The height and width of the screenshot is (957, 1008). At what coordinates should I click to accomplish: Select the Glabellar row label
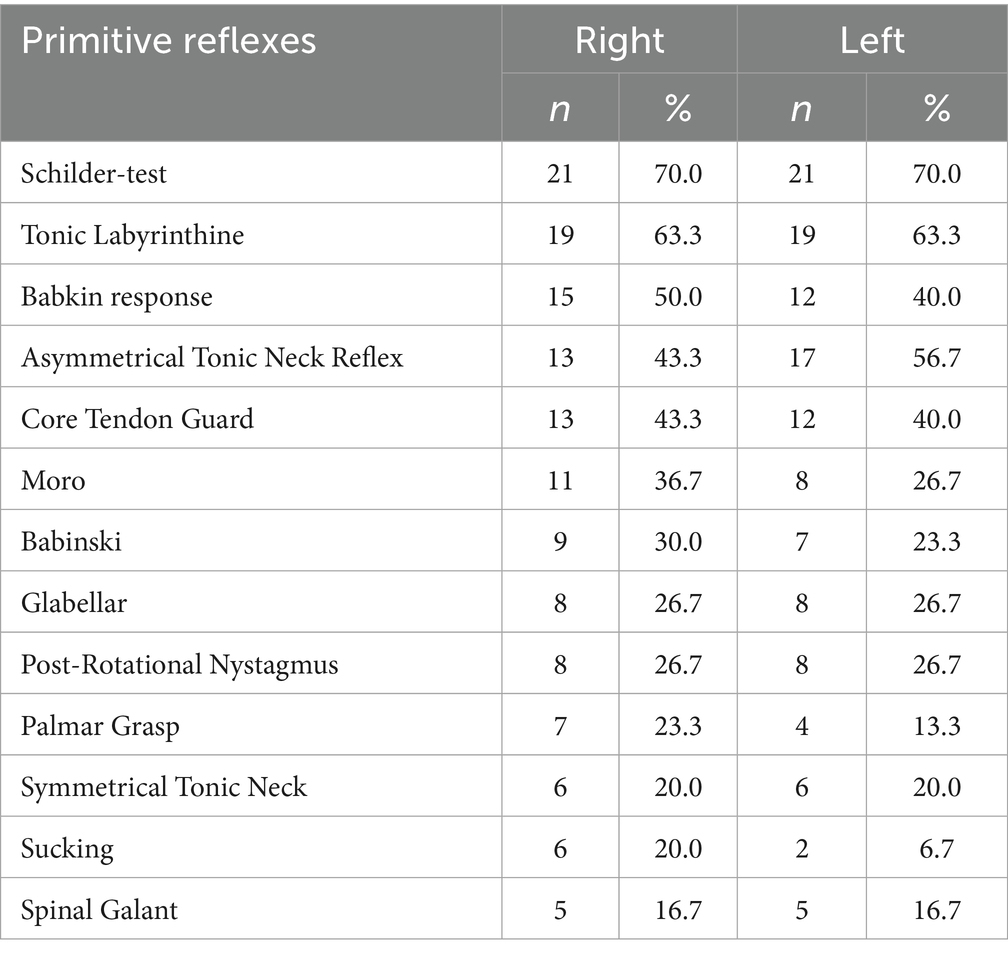pyautogui.click(x=74, y=602)
